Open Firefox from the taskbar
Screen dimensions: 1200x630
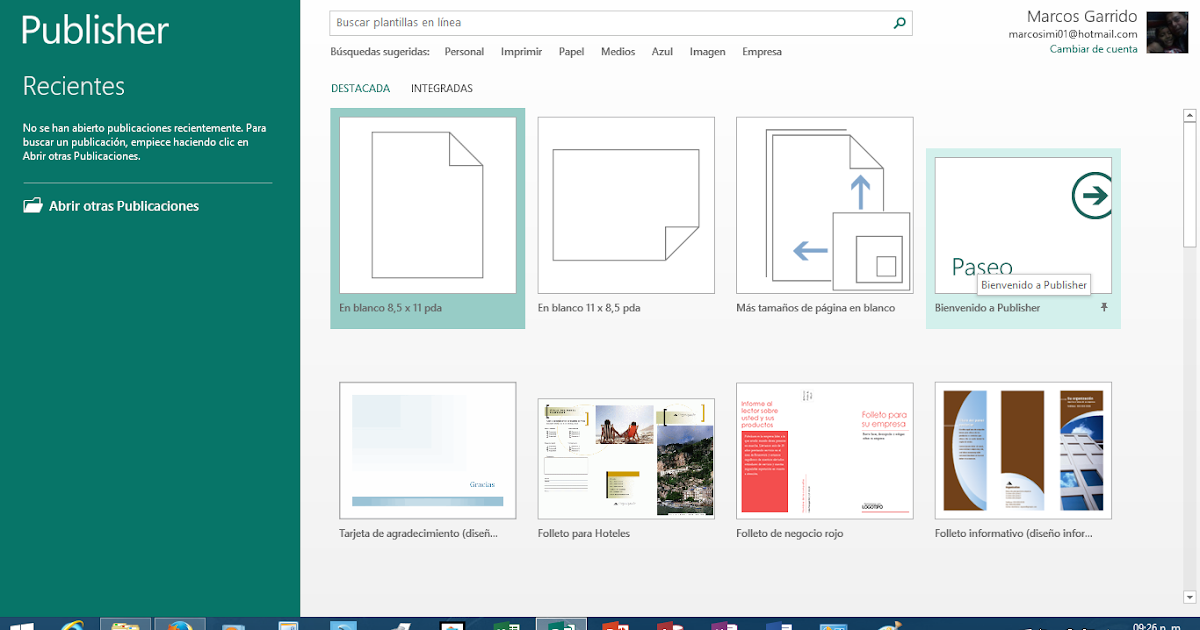click(x=180, y=625)
